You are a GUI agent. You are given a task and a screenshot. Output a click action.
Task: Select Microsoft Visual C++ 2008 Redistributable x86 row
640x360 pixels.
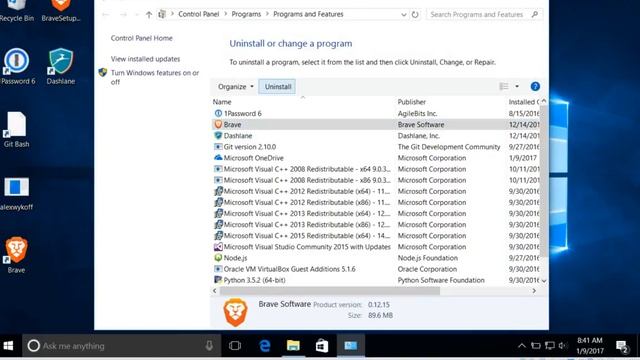click(x=376, y=180)
